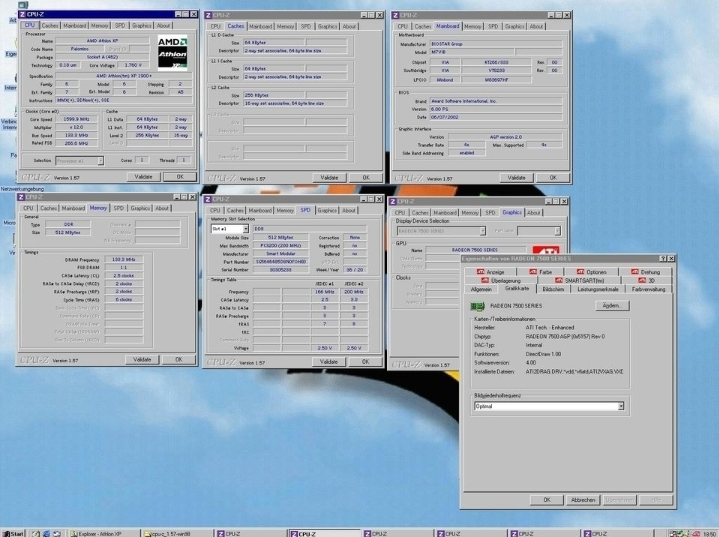Click the Z title icon of the CPU-Z Graphics window

tap(393, 201)
